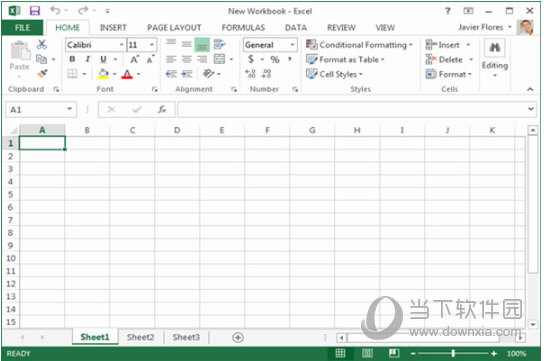Viewport: 546px width, 361px height.
Task: Open the Calibri font name dropdown
Action: pos(122,45)
